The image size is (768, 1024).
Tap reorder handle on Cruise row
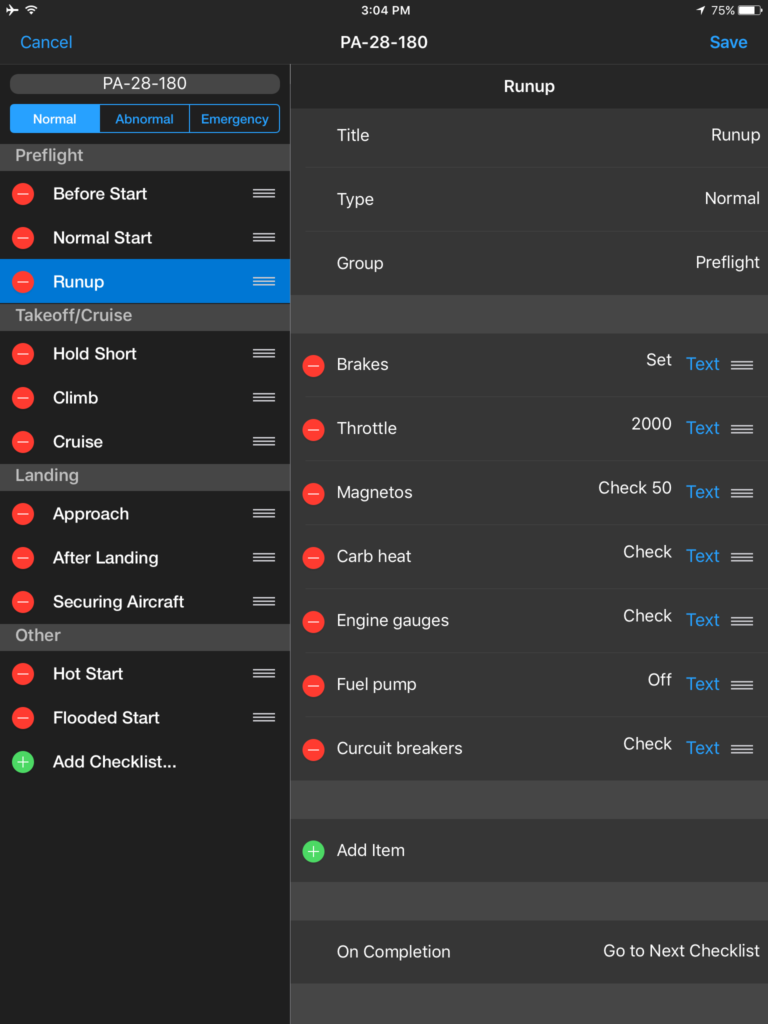click(264, 441)
